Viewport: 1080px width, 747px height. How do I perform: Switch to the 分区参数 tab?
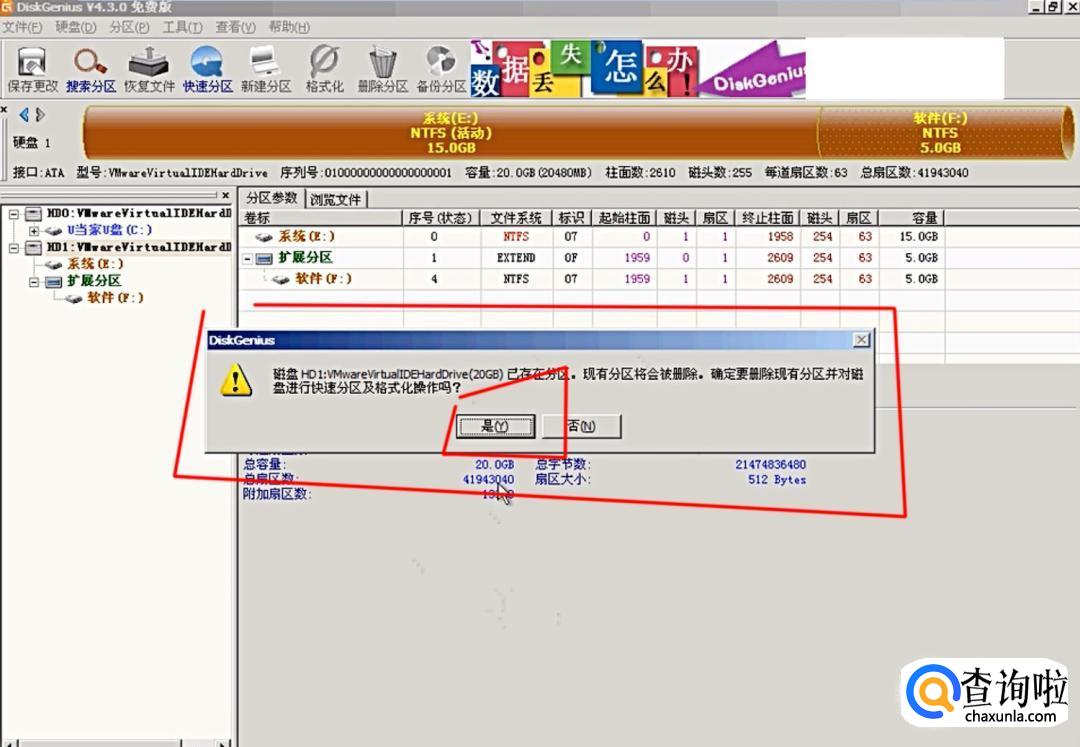point(271,198)
